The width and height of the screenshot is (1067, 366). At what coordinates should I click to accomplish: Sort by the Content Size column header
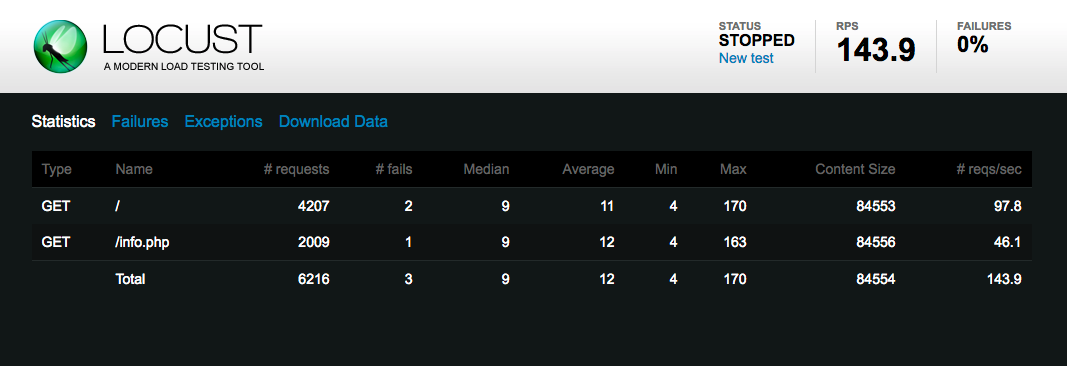[855, 169]
